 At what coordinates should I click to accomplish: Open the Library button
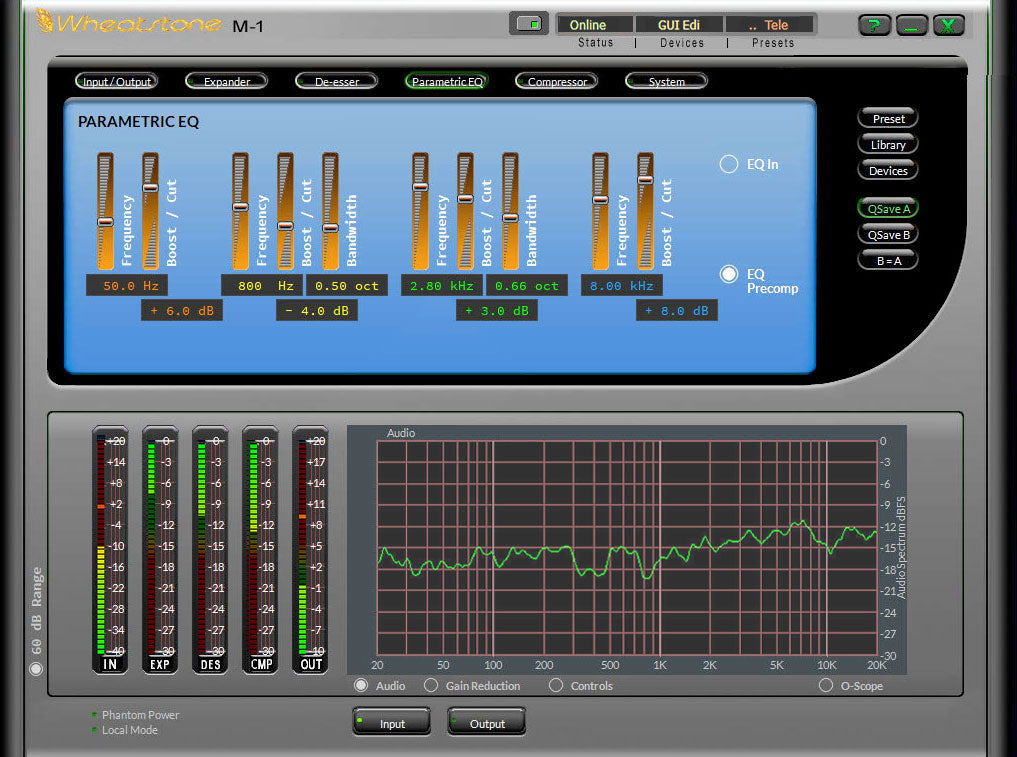888,145
